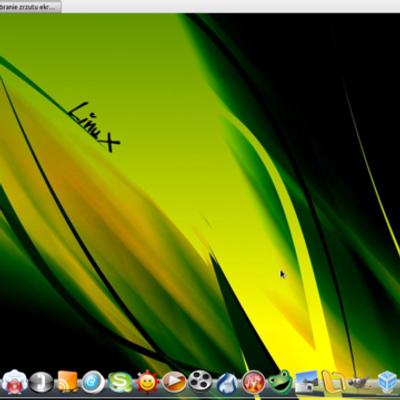Launch the photo and camera image app

click(307, 382)
